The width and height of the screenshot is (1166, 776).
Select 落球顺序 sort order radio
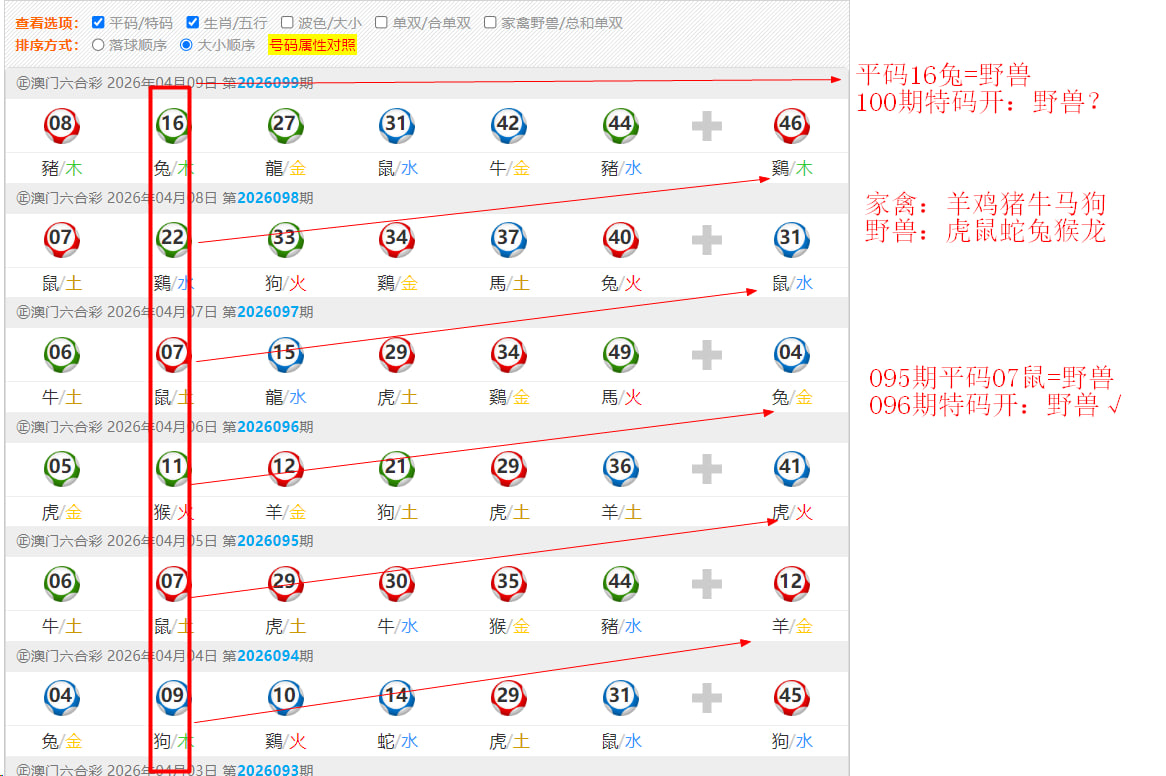pos(98,45)
